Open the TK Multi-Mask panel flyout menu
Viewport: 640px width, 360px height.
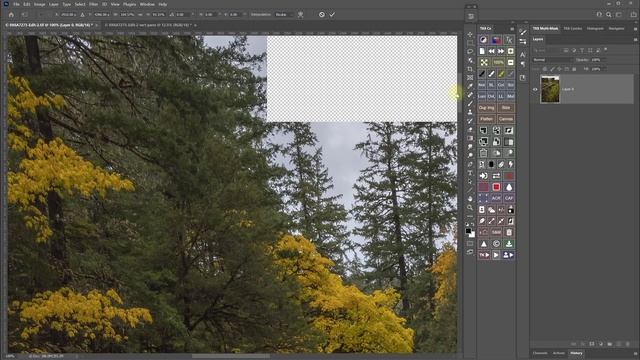pos(635,29)
